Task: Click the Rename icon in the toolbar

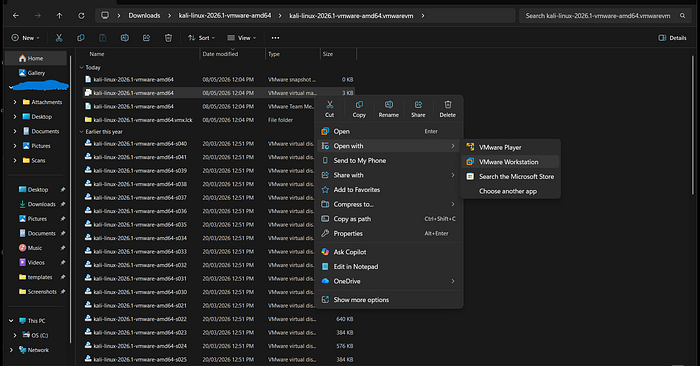Action: coord(125,38)
